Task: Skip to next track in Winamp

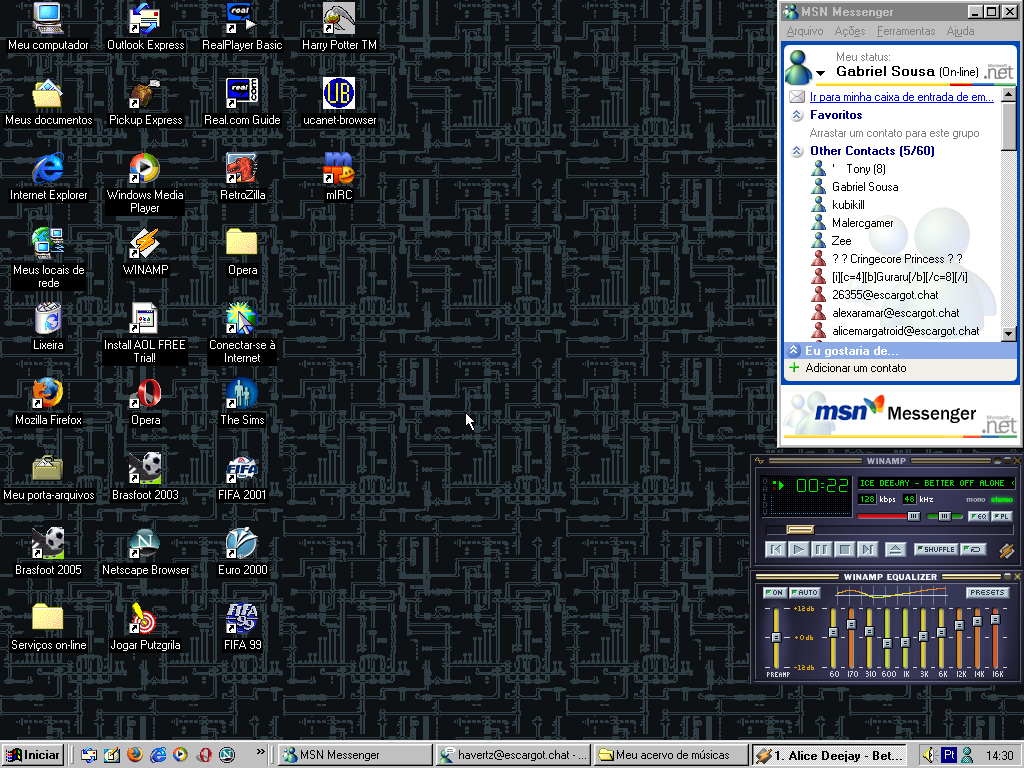Action: [x=867, y=549]
